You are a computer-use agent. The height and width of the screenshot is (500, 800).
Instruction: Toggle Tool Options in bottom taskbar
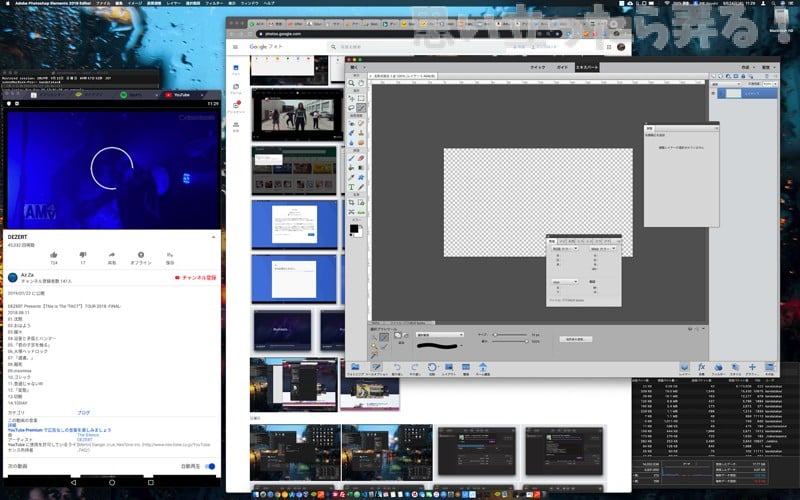[377, 369]
